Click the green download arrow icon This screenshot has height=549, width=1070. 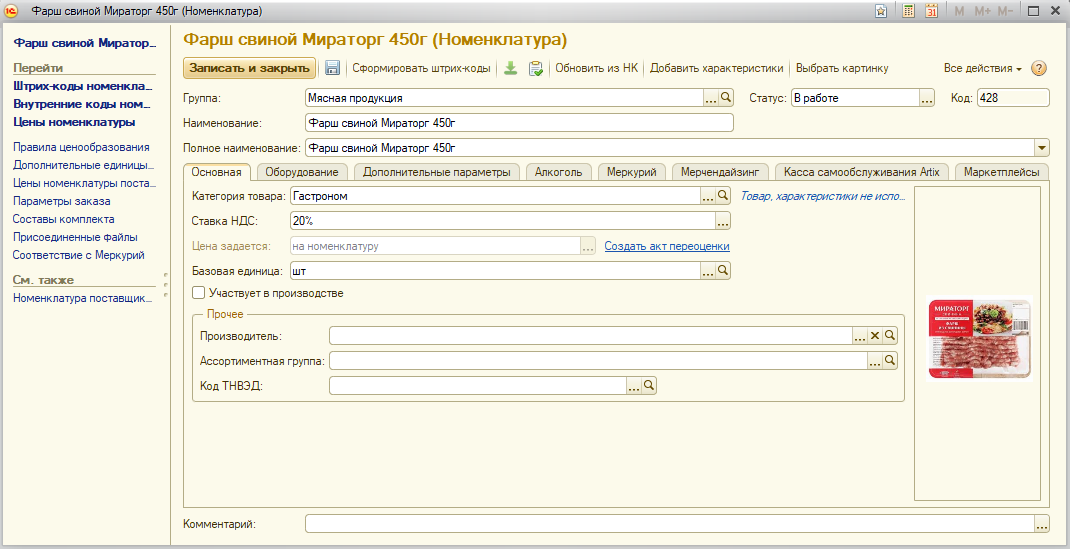pyautogui.click(x=510, y=69)
